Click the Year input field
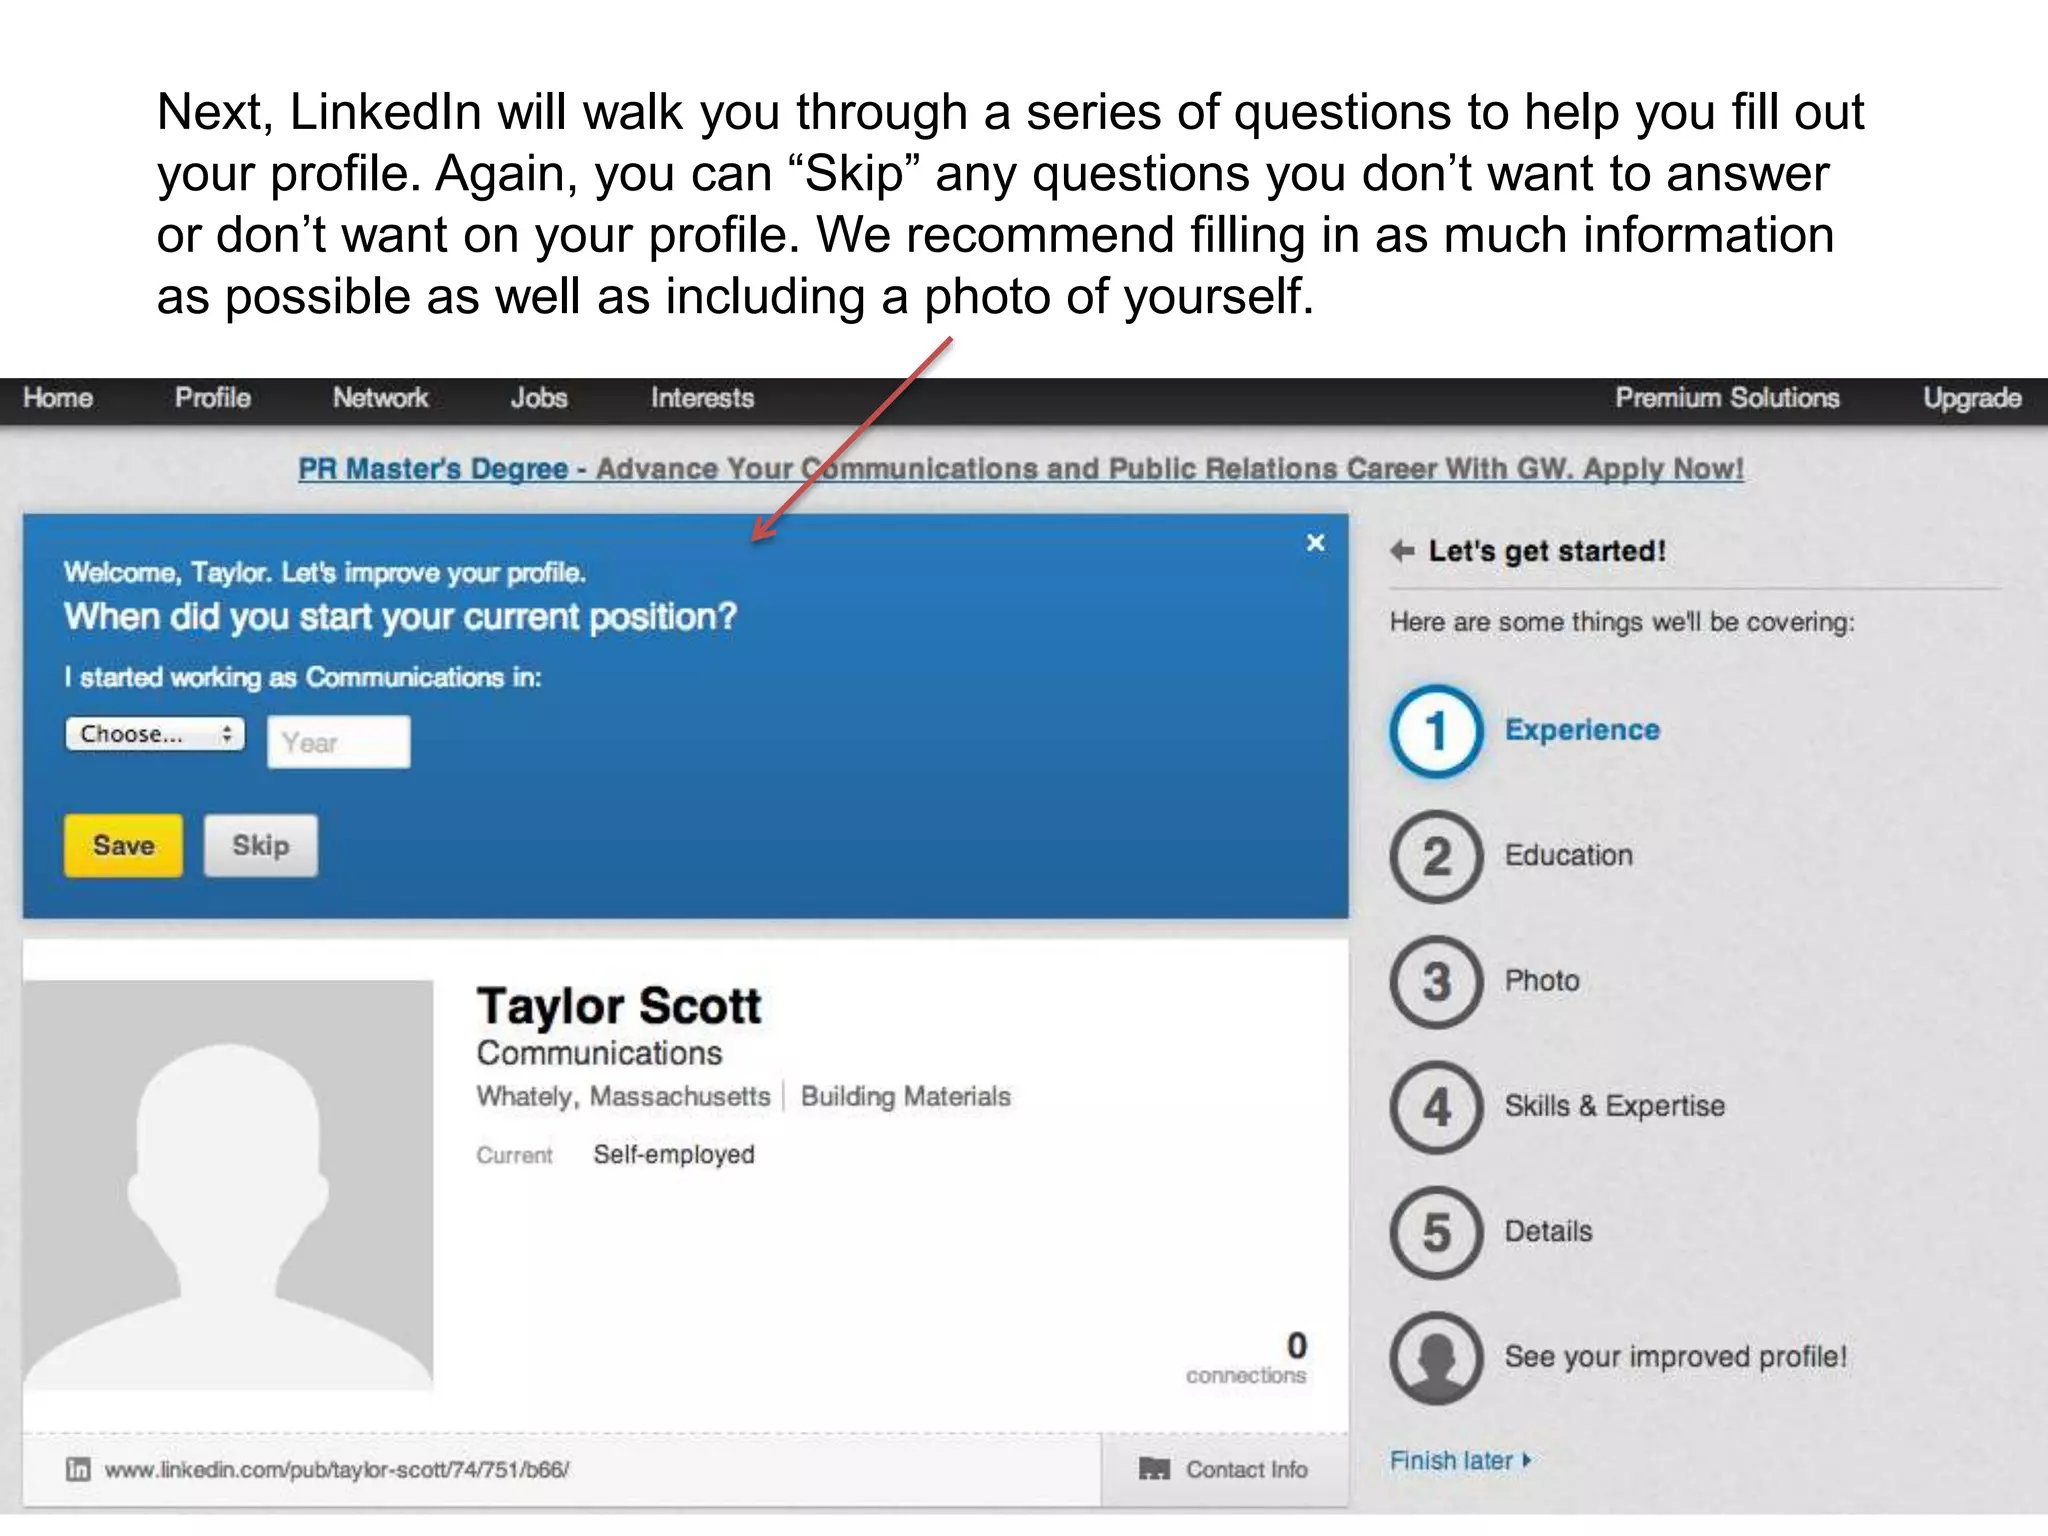 (x=338, y=742)
